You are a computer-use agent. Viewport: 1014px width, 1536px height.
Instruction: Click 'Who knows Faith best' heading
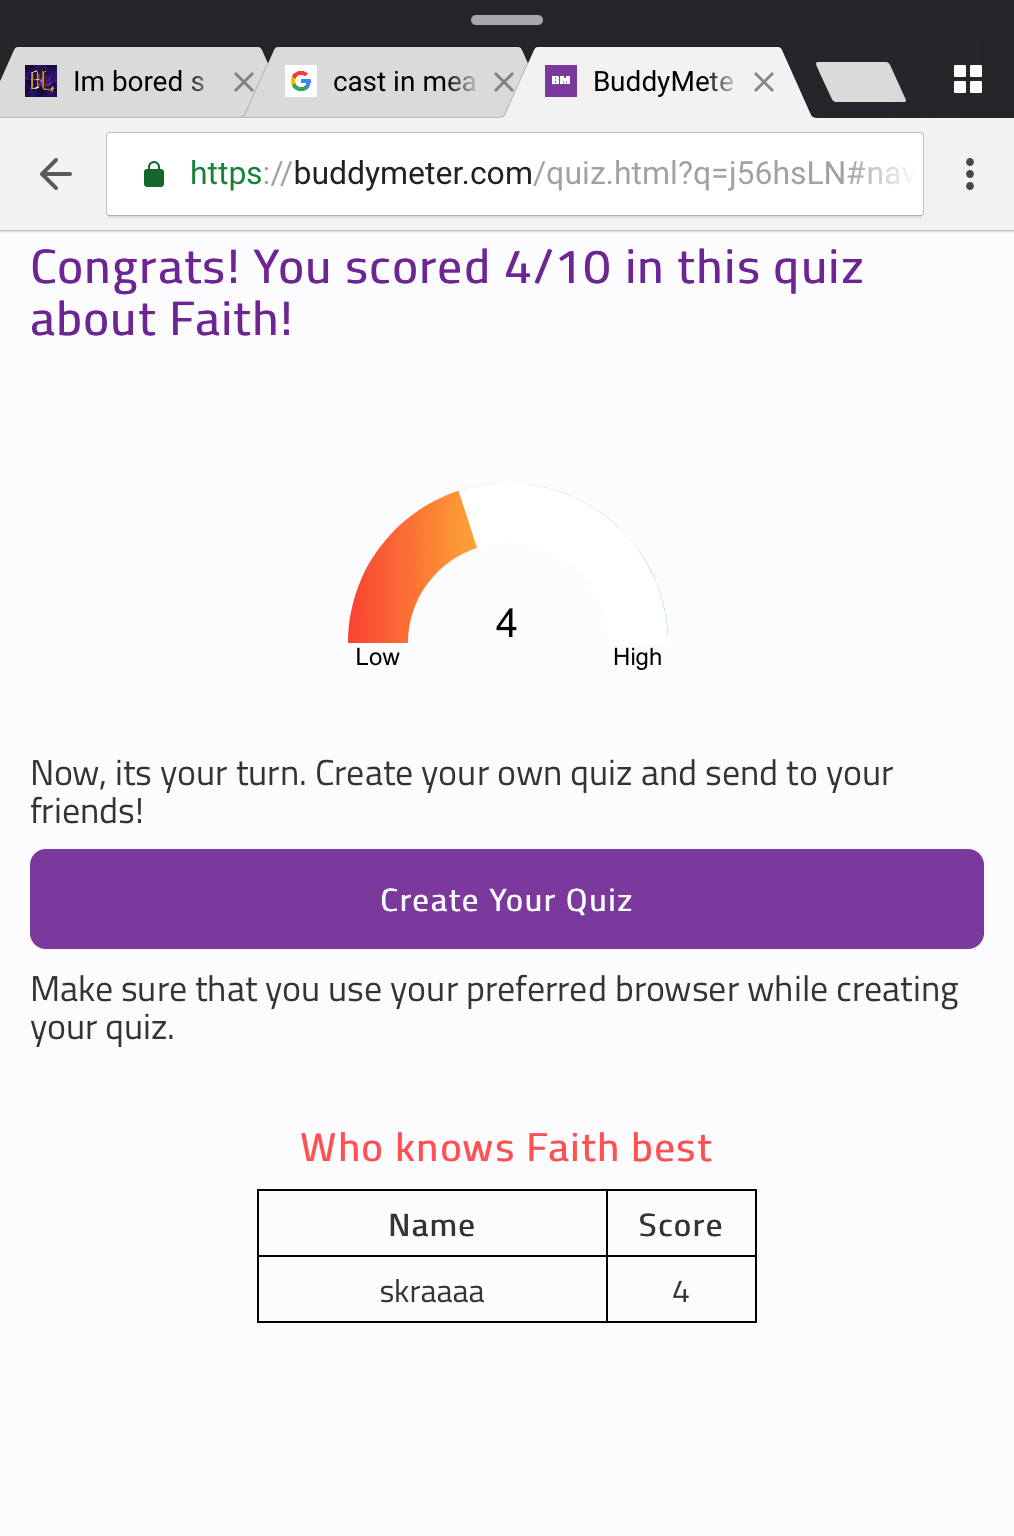[507, 1148]
